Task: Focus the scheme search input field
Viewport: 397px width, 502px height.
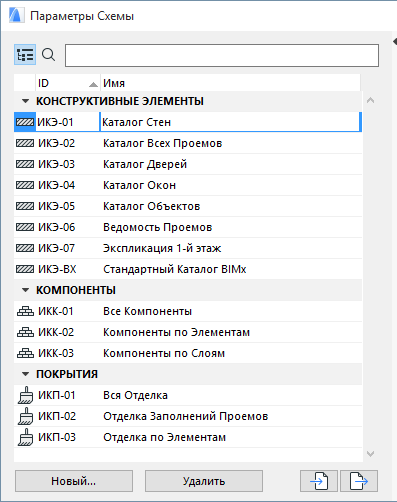Action: pyautogui.click(x=222, y=55)
